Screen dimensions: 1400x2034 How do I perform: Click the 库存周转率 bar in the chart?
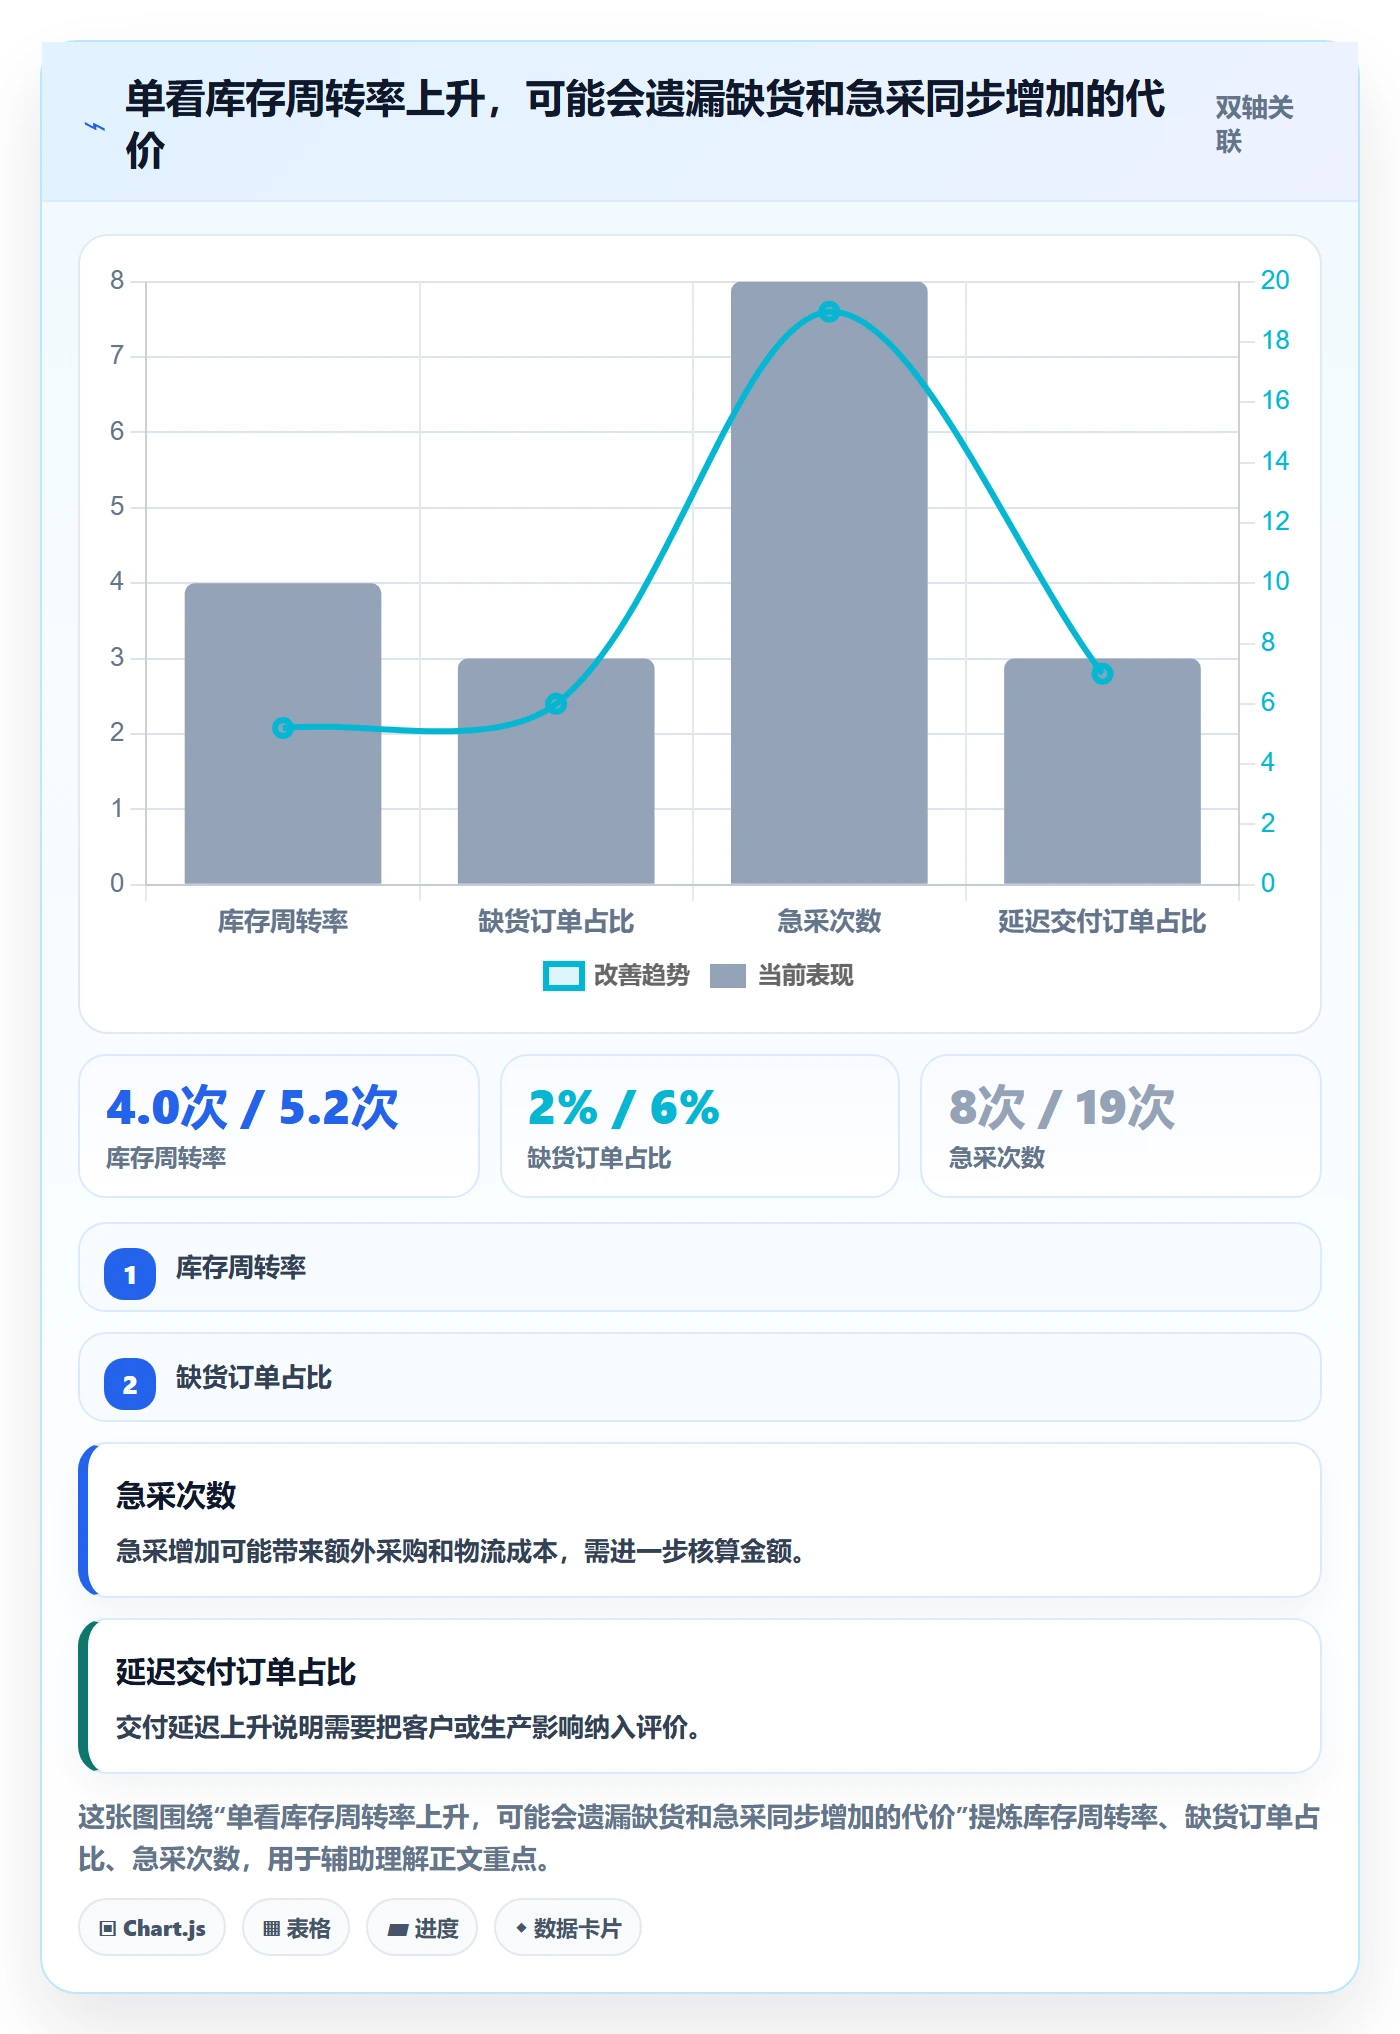click(283, 733)
